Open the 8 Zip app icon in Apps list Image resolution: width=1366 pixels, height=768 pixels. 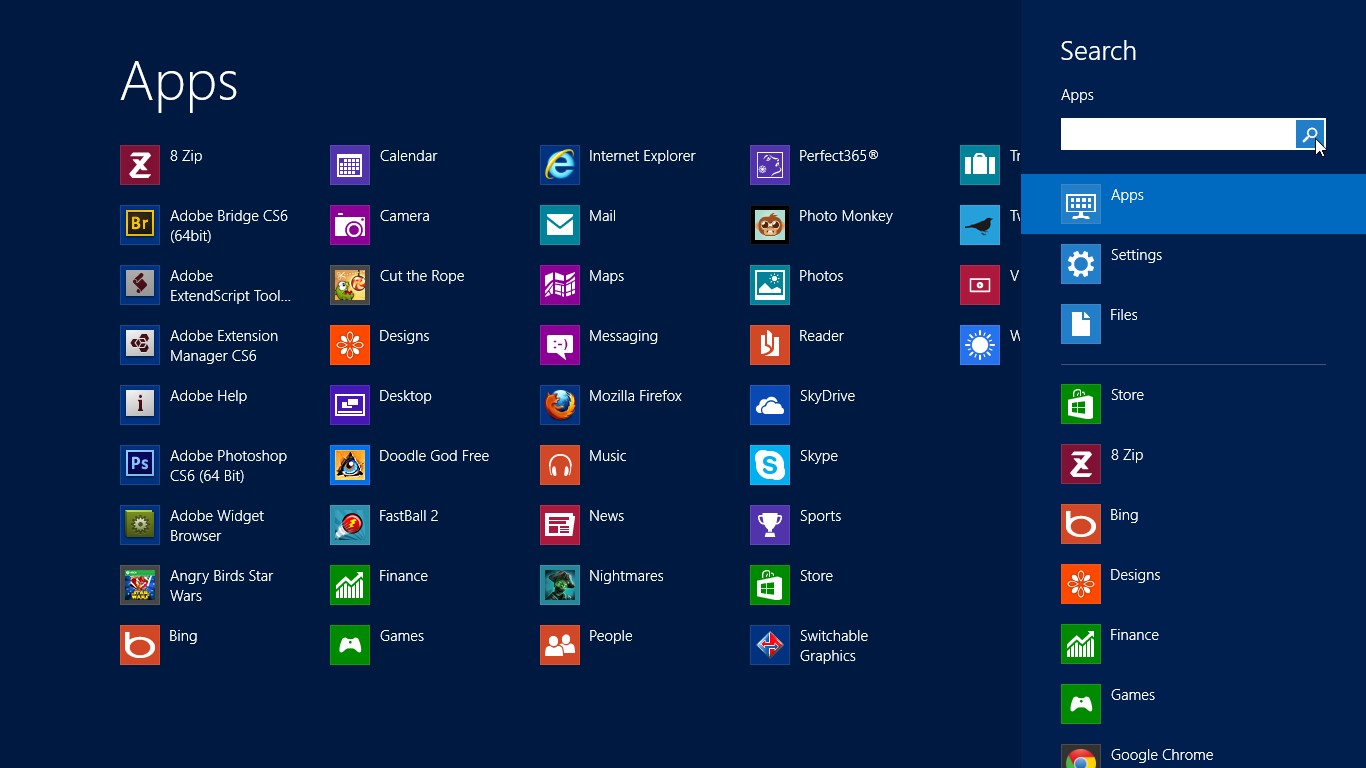coord(140,165)
